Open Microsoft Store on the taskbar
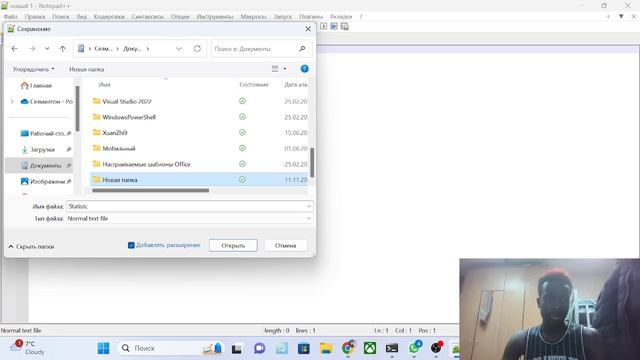 [x=304, y=348]
